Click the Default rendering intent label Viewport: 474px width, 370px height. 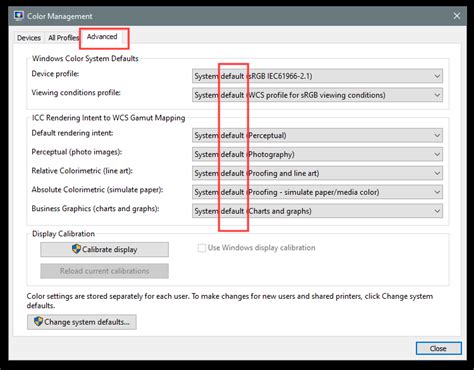click(x=72, y=133)
